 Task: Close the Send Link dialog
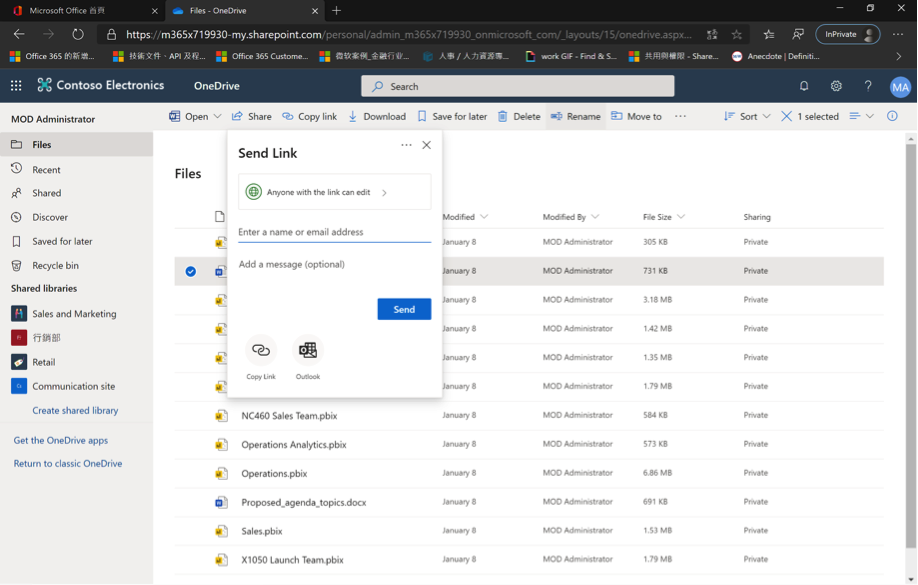(426, 145)
